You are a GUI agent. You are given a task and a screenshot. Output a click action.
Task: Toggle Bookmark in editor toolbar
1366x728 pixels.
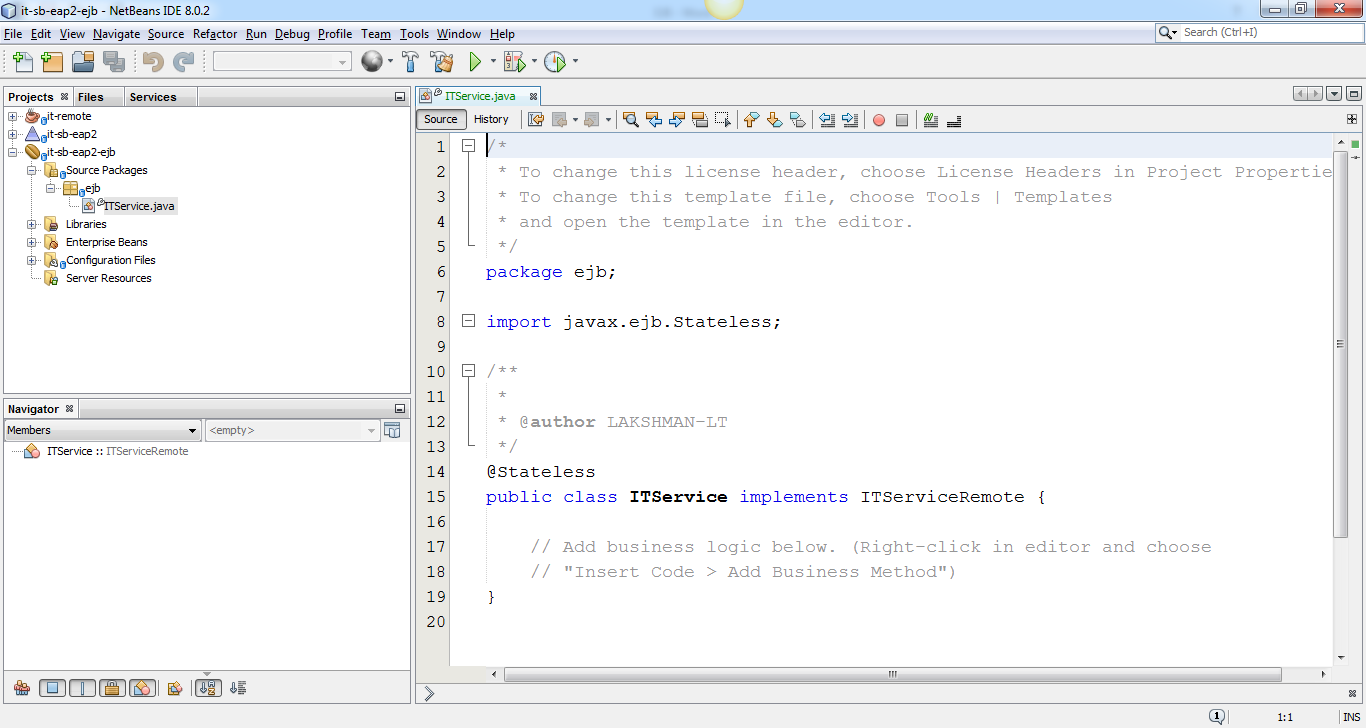(x=797, y=120)
